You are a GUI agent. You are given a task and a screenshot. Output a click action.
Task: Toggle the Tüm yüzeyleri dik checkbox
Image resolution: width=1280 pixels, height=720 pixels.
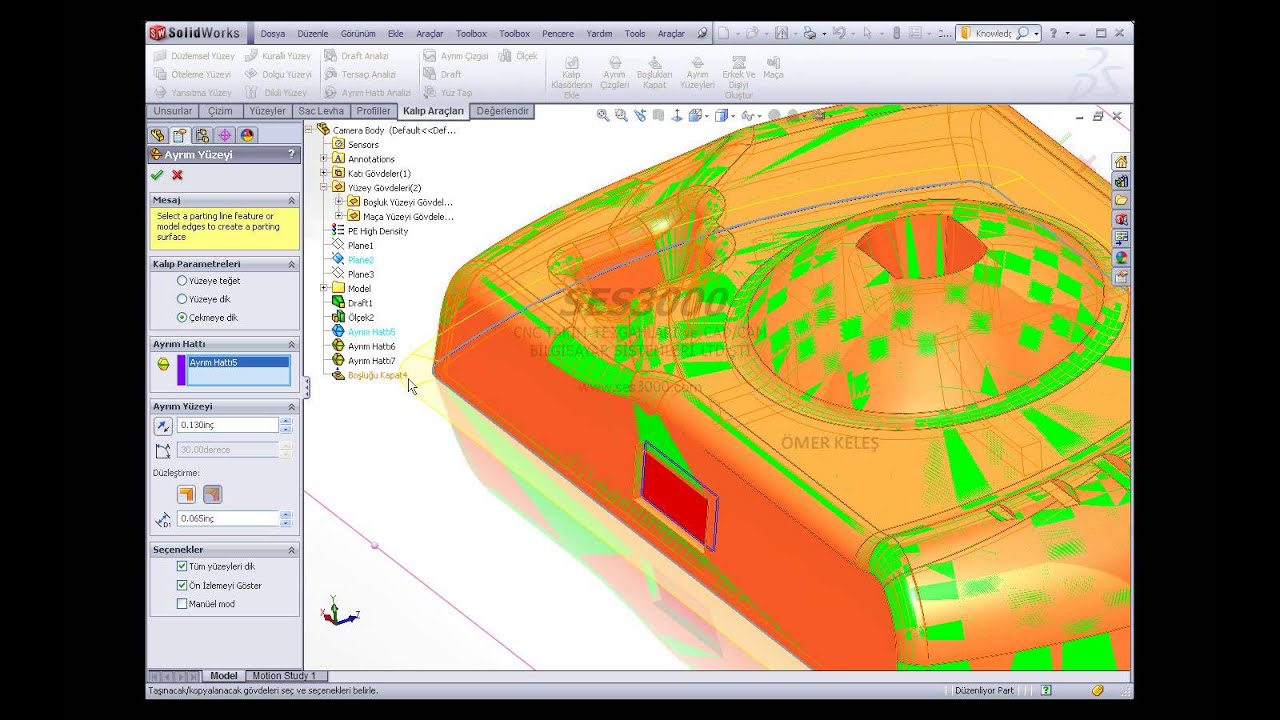(x=182, y=566)
